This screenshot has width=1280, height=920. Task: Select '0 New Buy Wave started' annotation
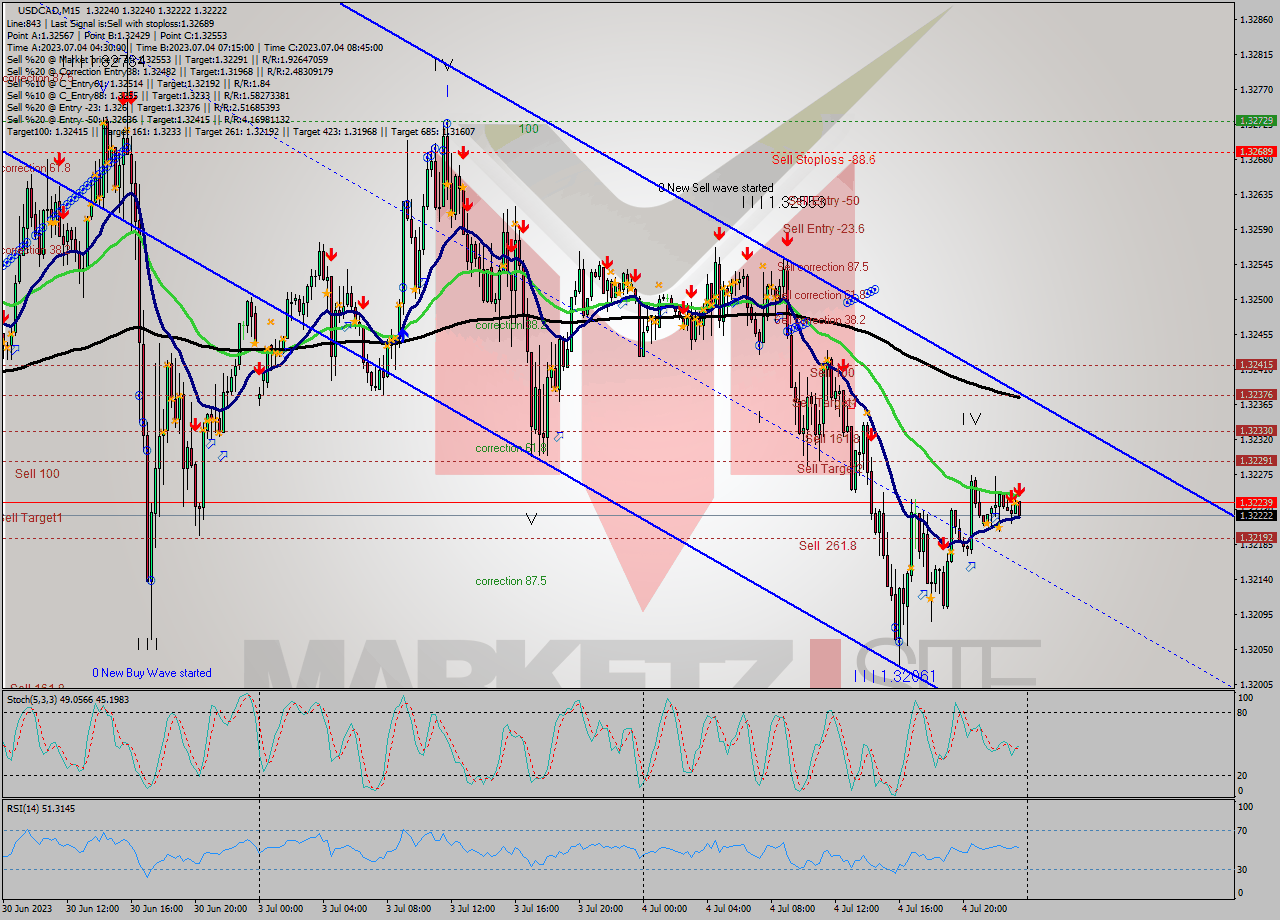point(152,673)
